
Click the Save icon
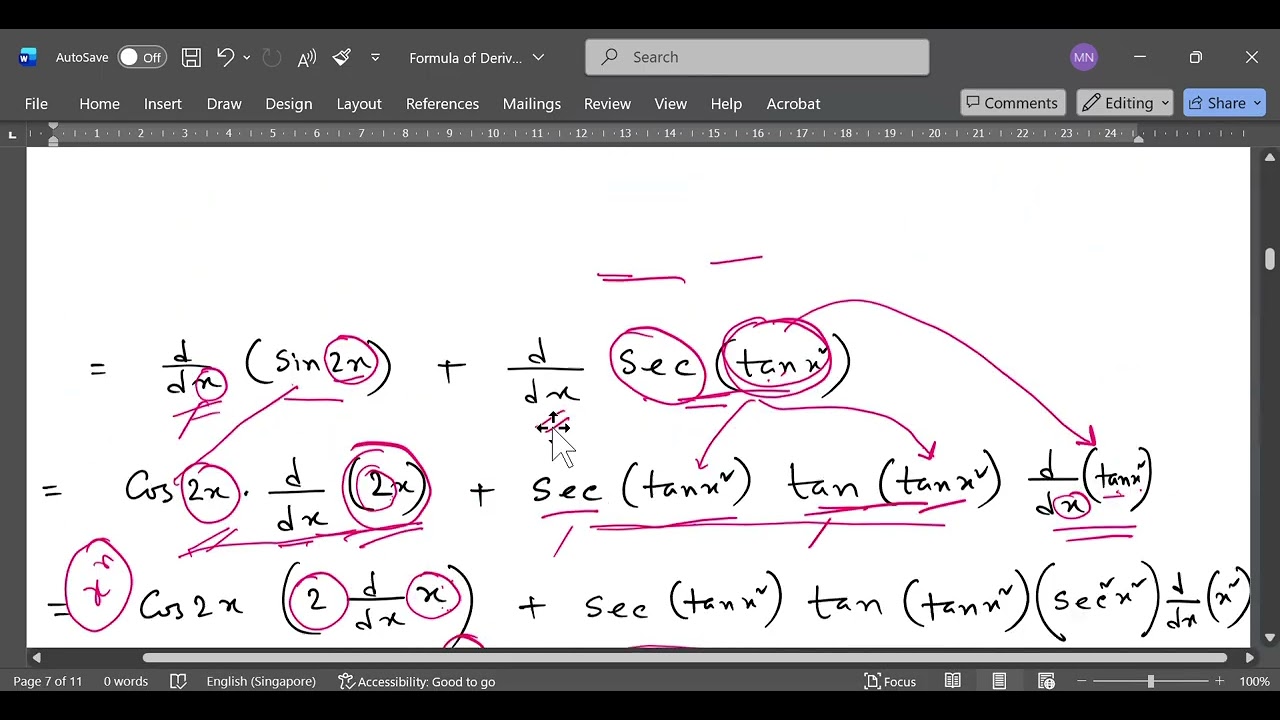tap(191, 57)
